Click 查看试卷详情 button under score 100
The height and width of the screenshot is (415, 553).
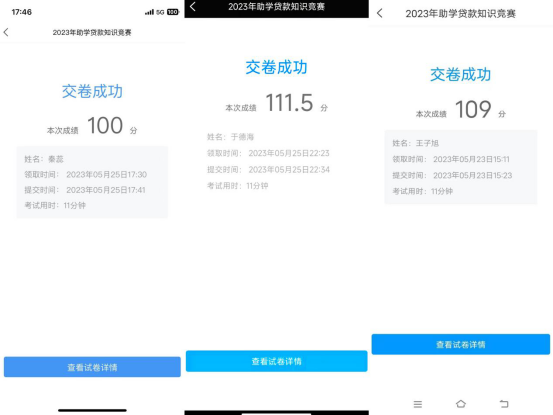click(x=92, y=367)
